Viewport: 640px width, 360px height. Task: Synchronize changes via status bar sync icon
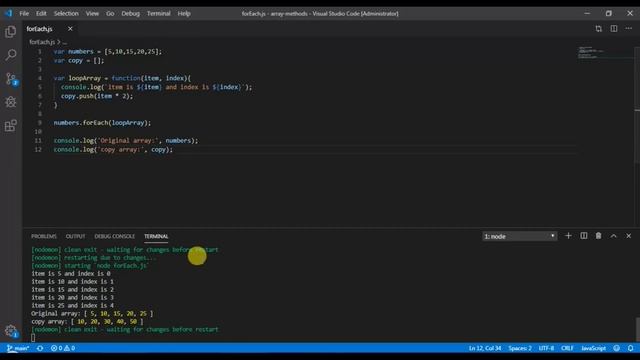coord(40,348)
